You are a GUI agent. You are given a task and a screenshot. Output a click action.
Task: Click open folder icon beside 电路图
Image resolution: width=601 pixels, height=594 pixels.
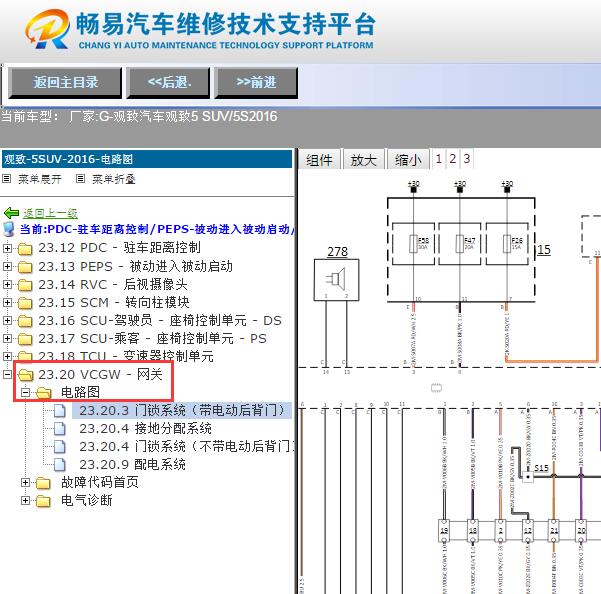click(x=44, y=393)
